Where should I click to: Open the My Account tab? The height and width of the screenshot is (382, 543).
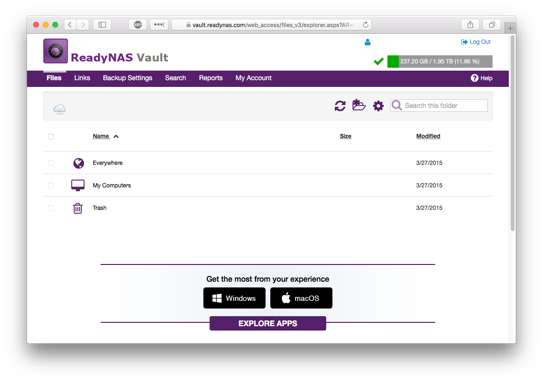click(x=253, y=78)
